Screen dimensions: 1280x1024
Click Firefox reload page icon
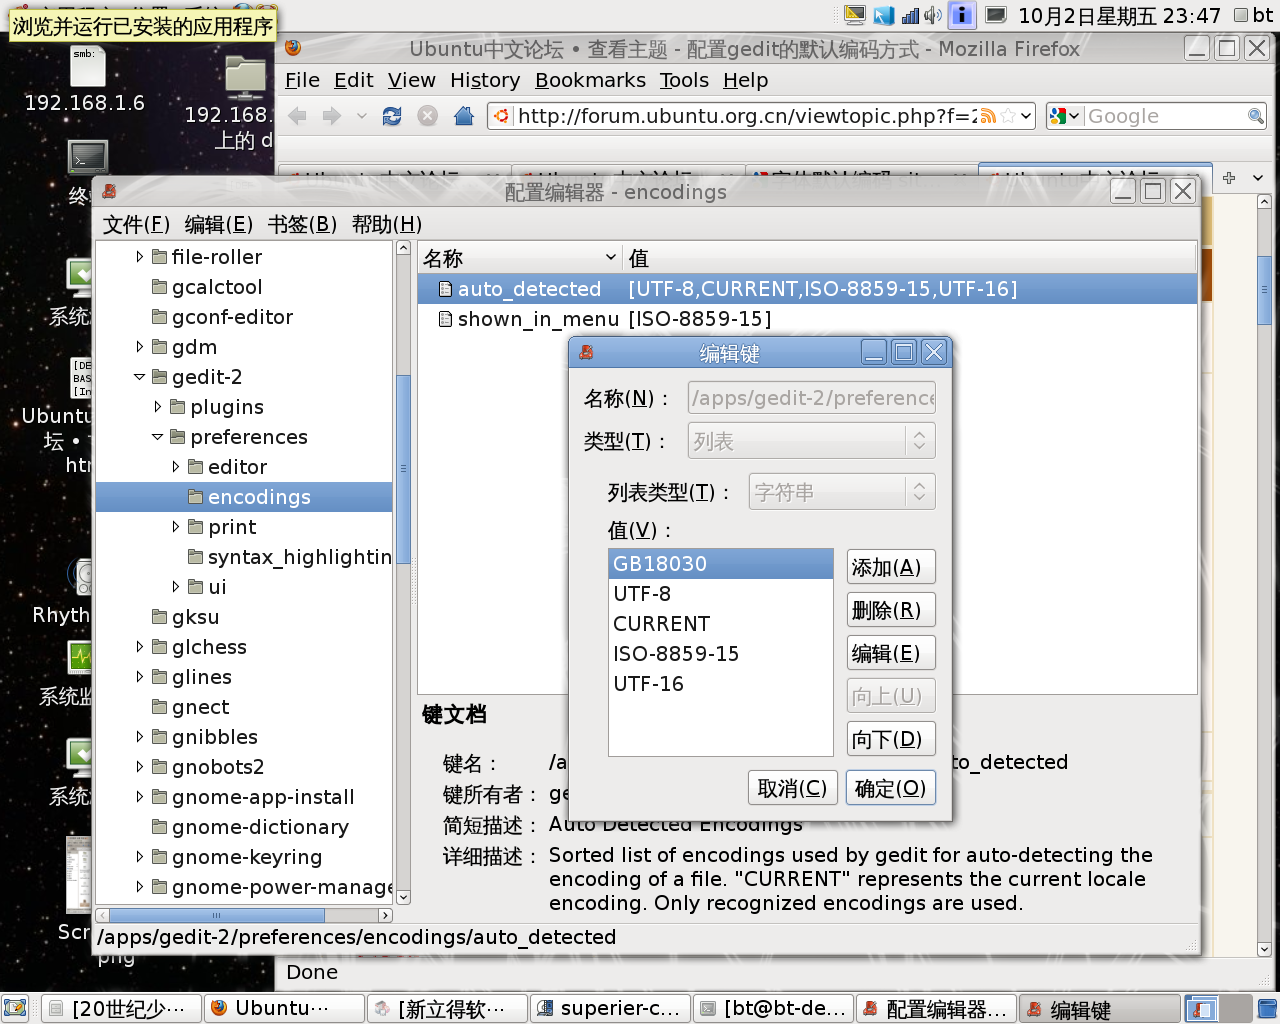tap(392, 116)
